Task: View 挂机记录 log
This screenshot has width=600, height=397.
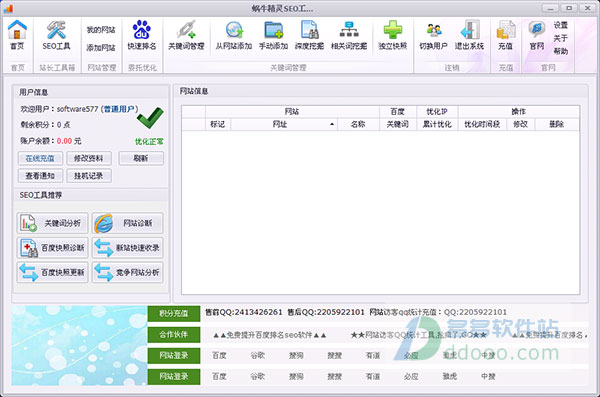Action: point(89,176)
